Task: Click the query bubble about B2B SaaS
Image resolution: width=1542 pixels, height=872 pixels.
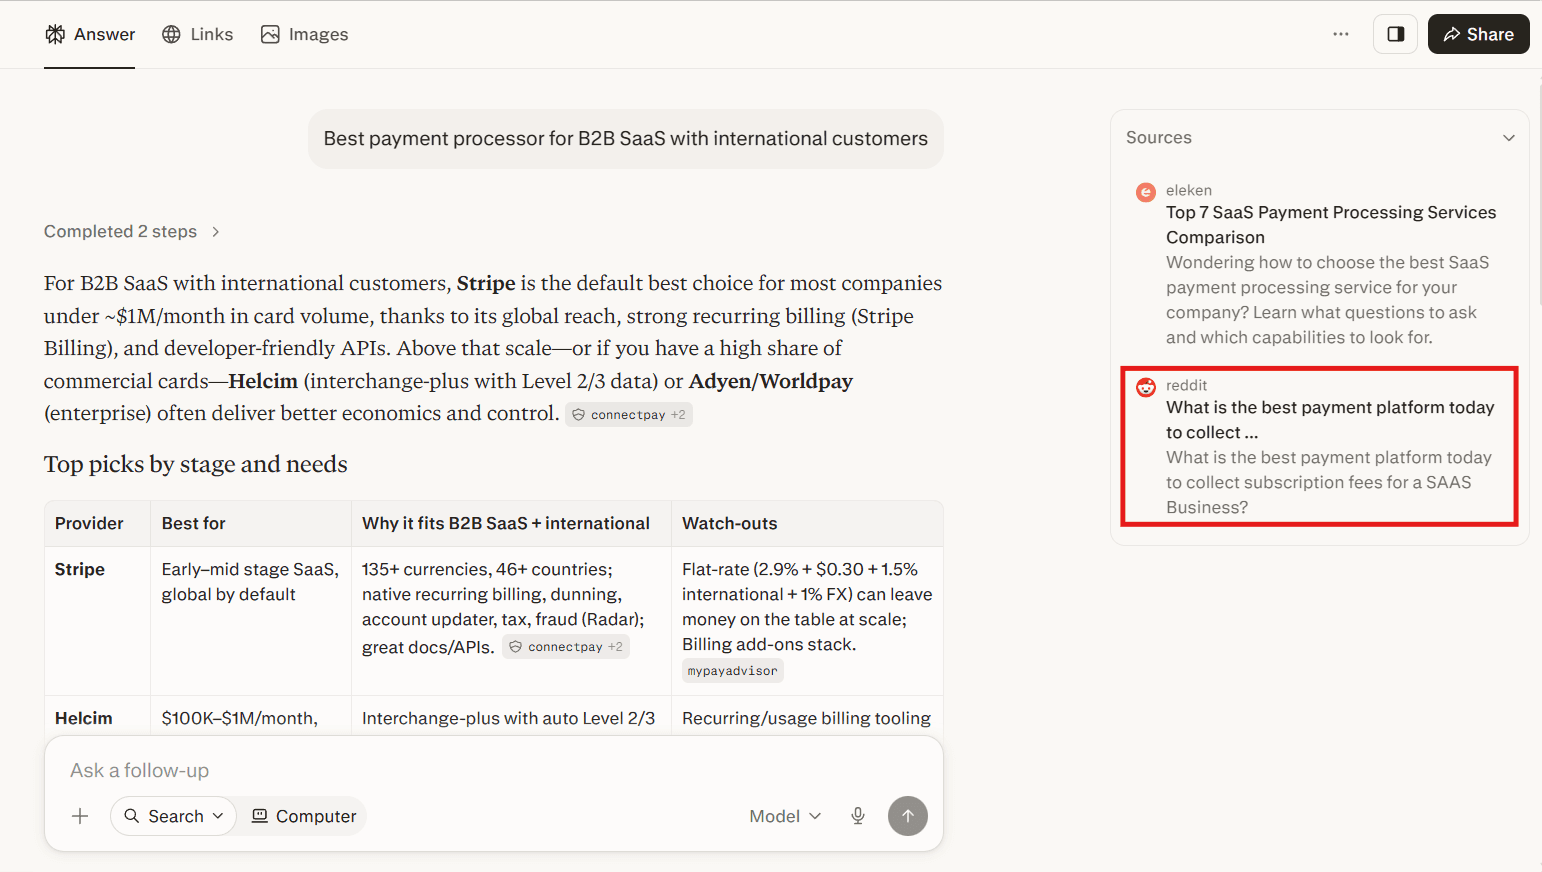Action: pyautogui.click(x=626, y=139)
